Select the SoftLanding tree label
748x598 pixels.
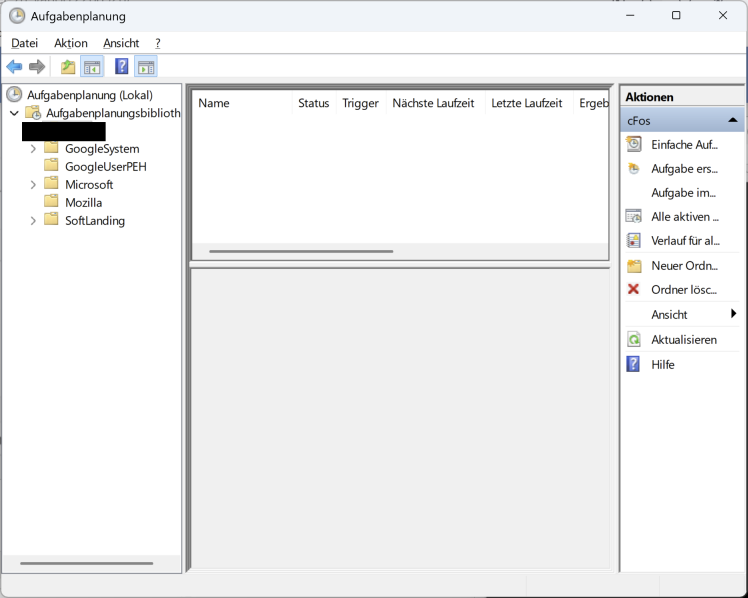click(95, 221)
